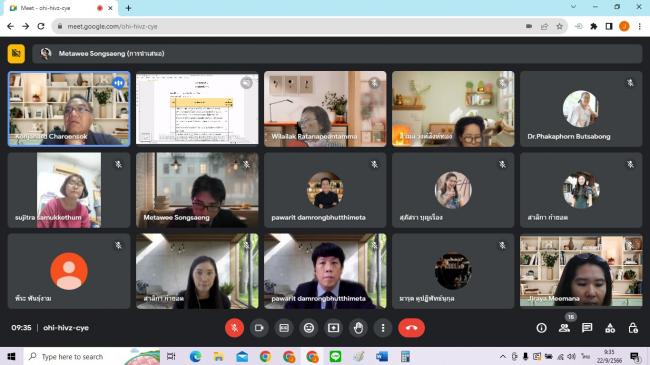Show the participants list panel
Viewport: 650px width, 365px height.
click(x=564, y=328)
